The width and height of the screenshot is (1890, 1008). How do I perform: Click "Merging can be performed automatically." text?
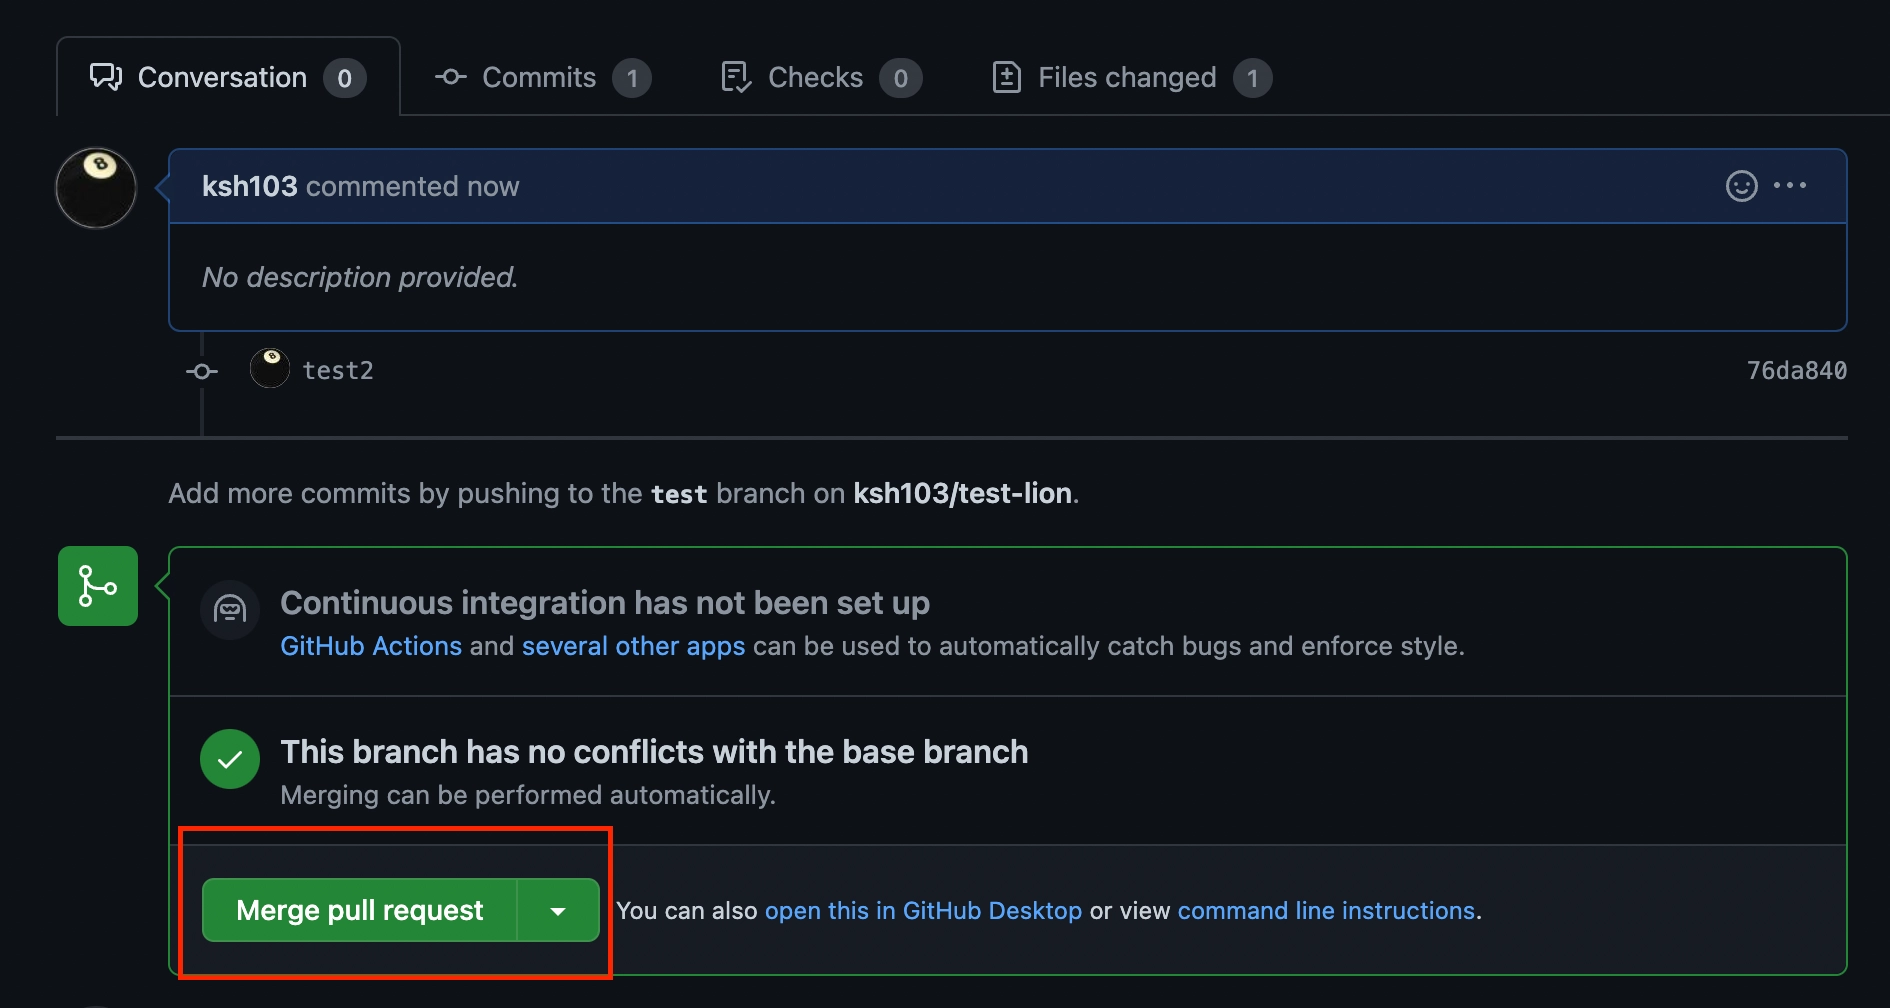(x=528, y=795)
